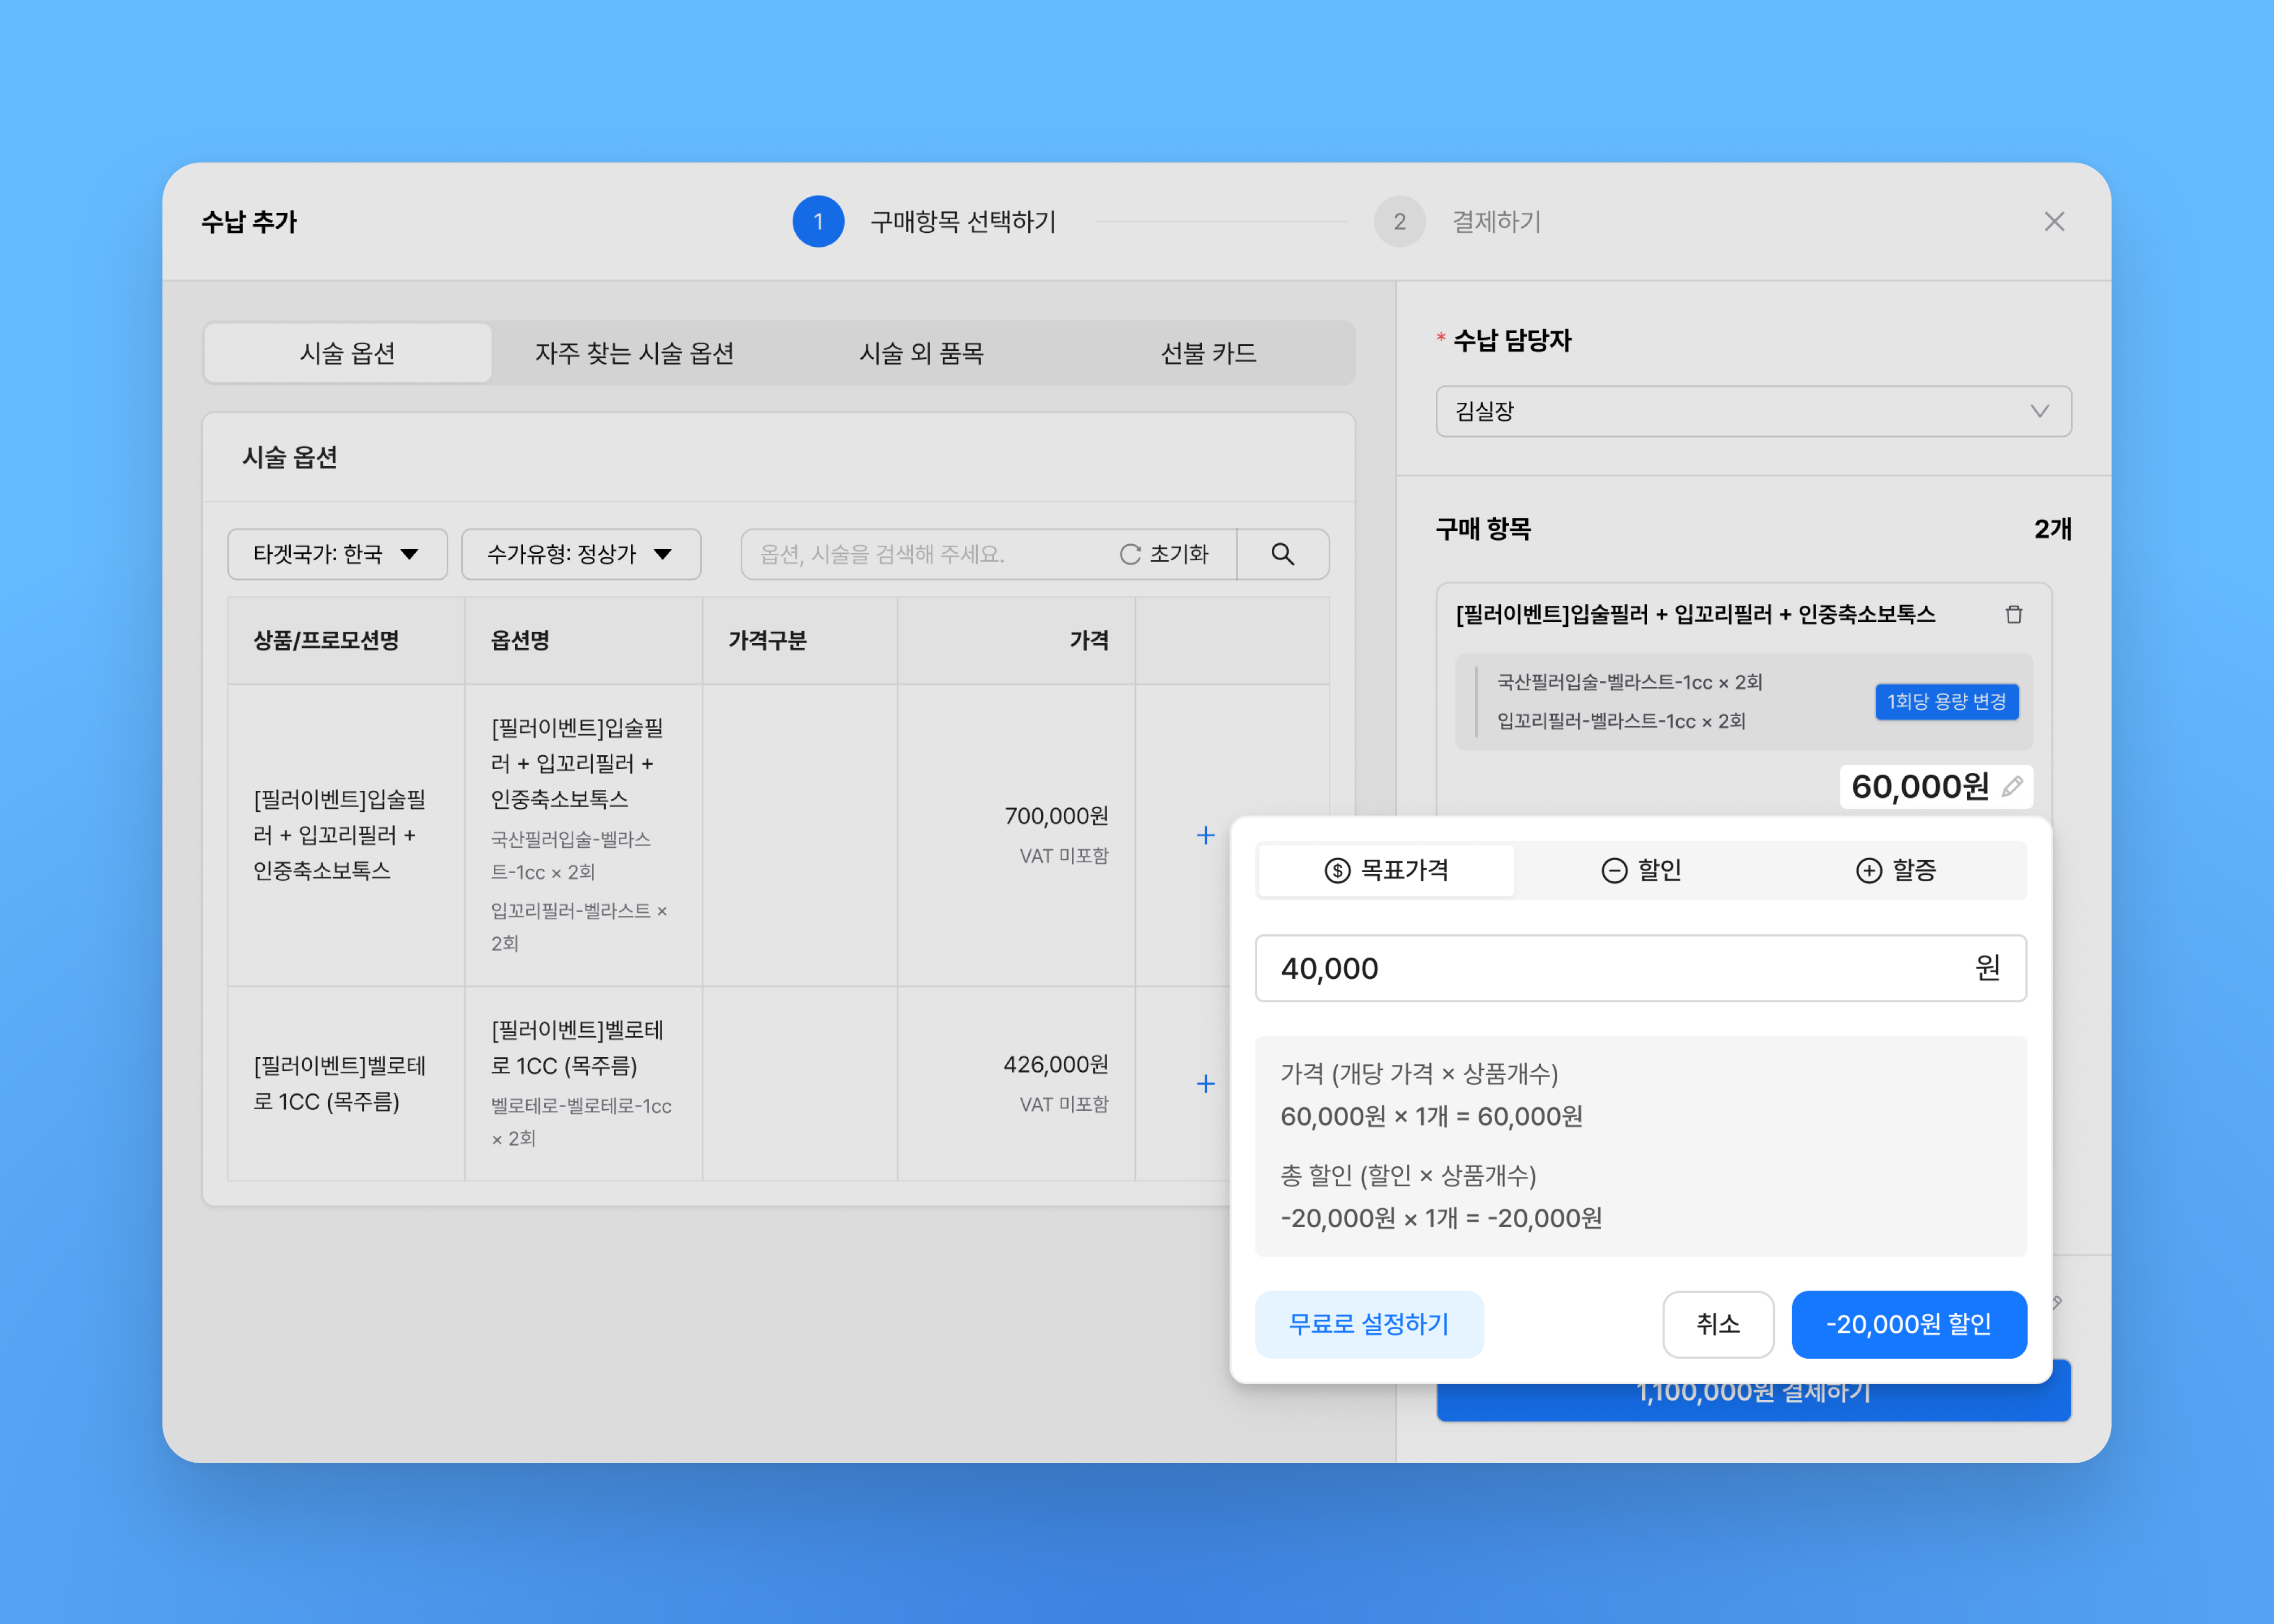Click the search magnifier icon
Screen dimensions: 2274x1624
[1282, 554]
